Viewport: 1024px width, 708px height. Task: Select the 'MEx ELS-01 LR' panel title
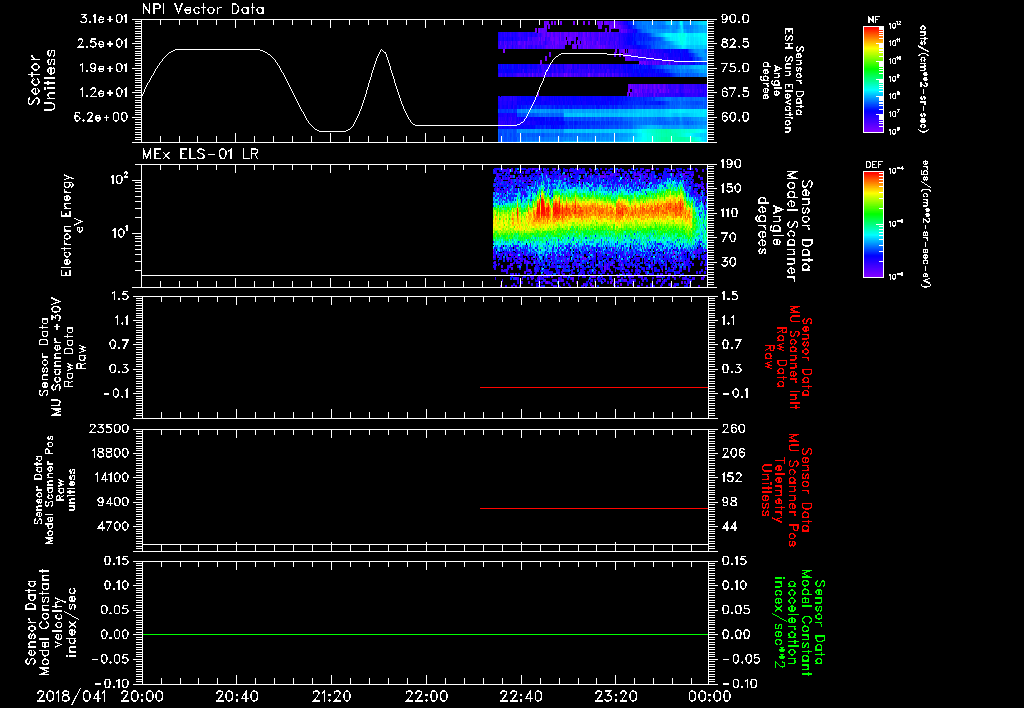tap(200, 154)
